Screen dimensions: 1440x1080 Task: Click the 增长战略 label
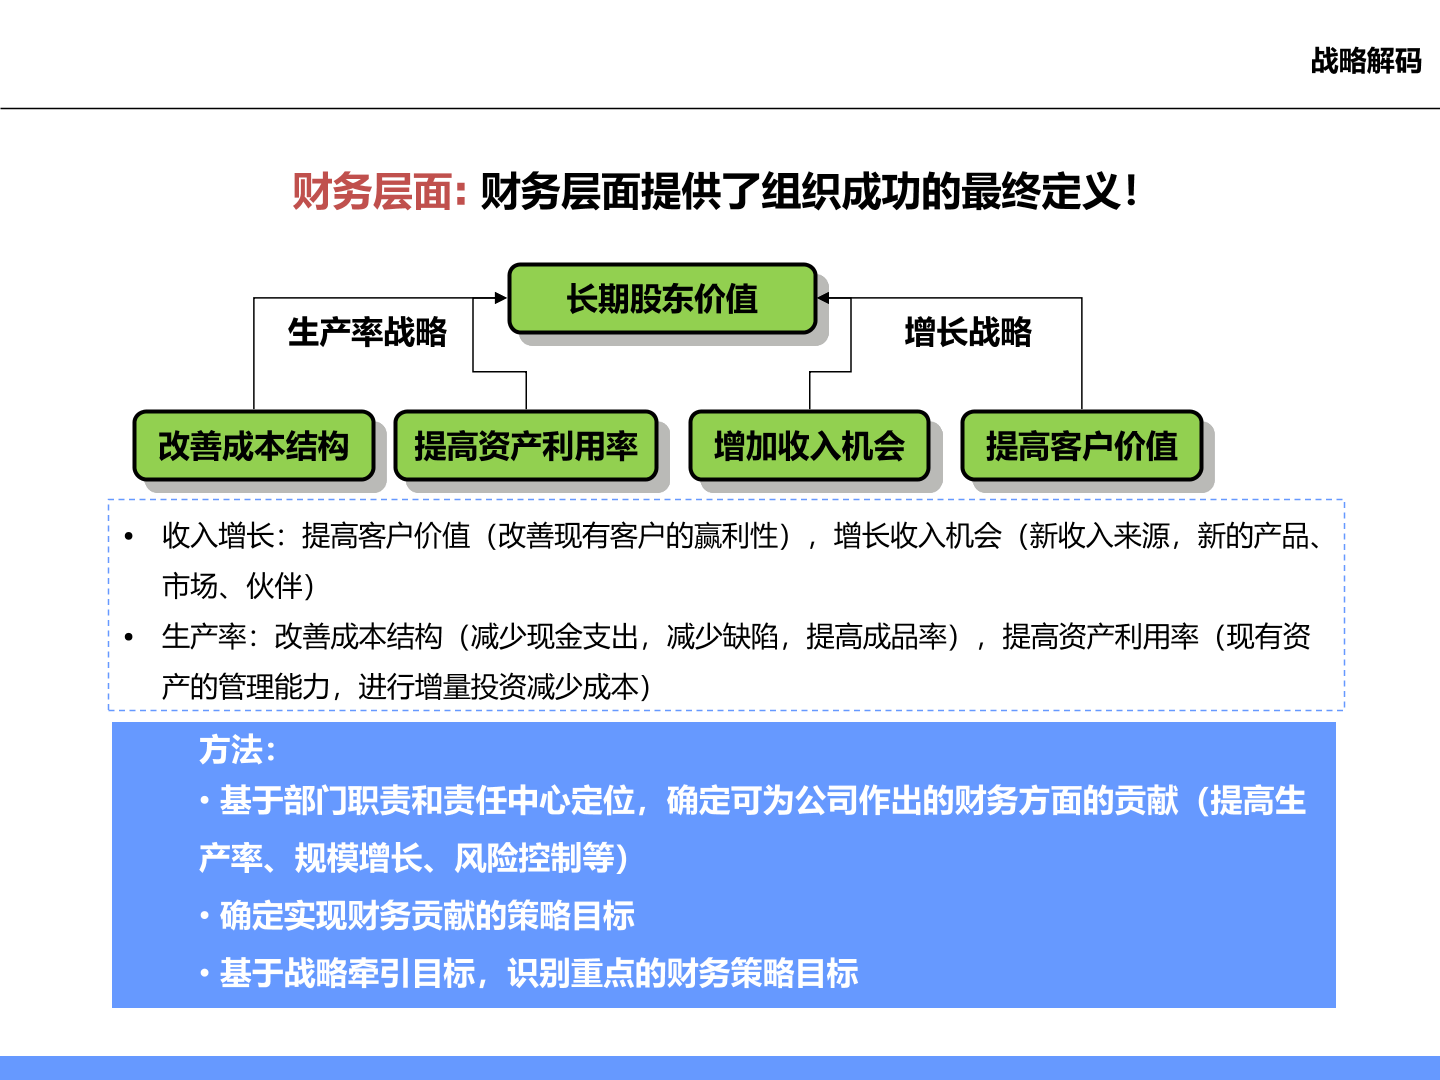[x=967, y=332]
